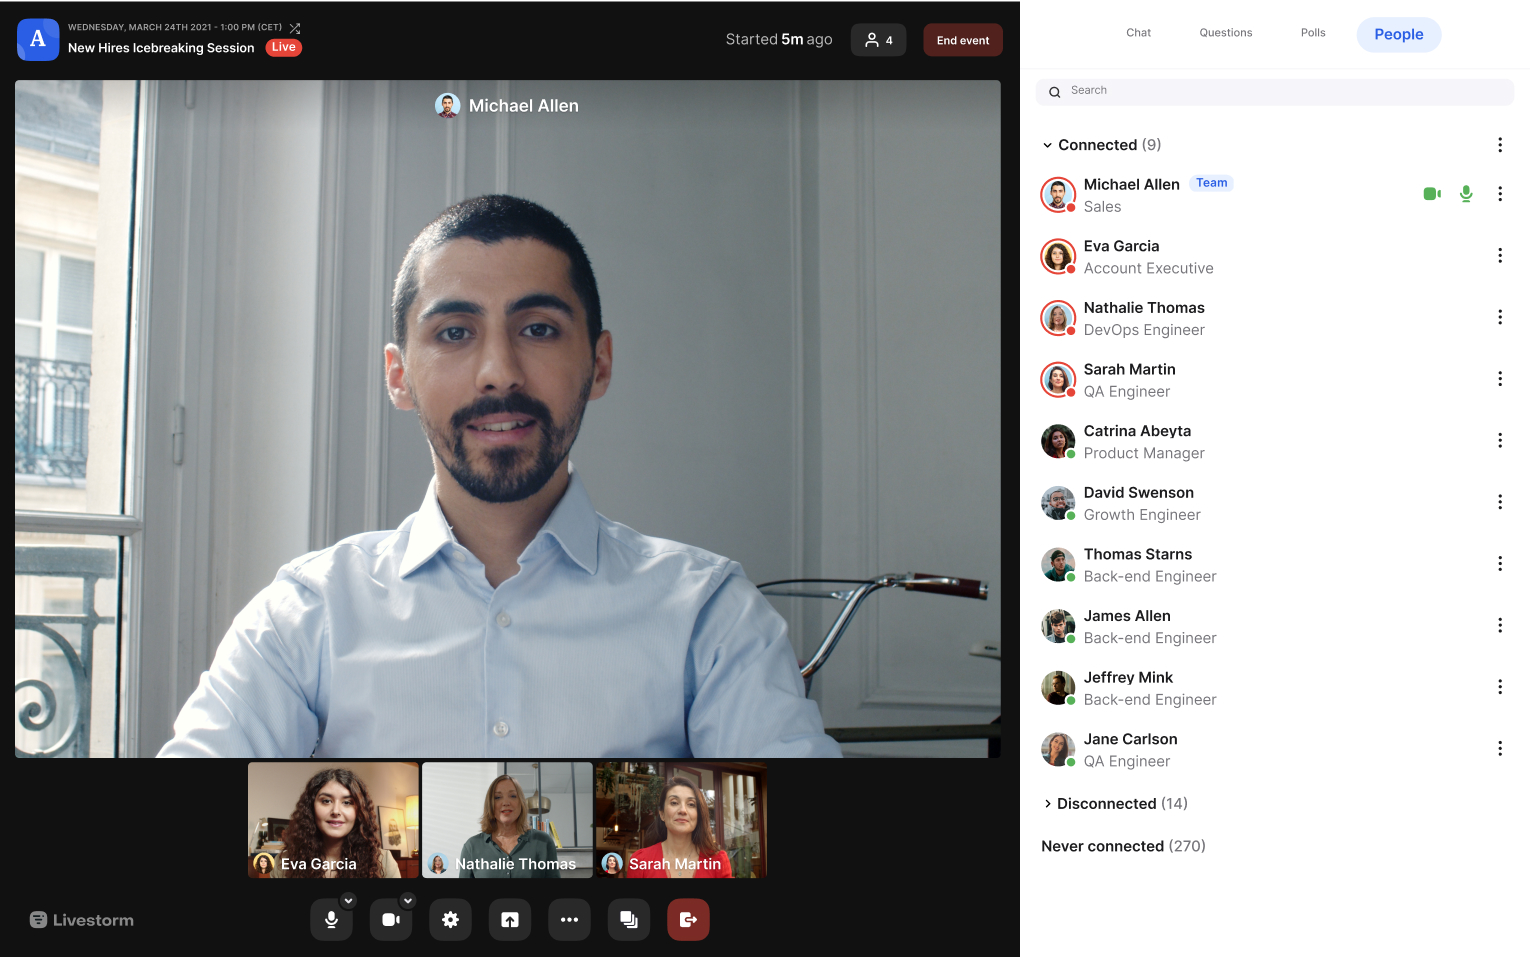Click the overlapping windows layout icon
The image size is (1530, 957).
click(x=629, y=920)
